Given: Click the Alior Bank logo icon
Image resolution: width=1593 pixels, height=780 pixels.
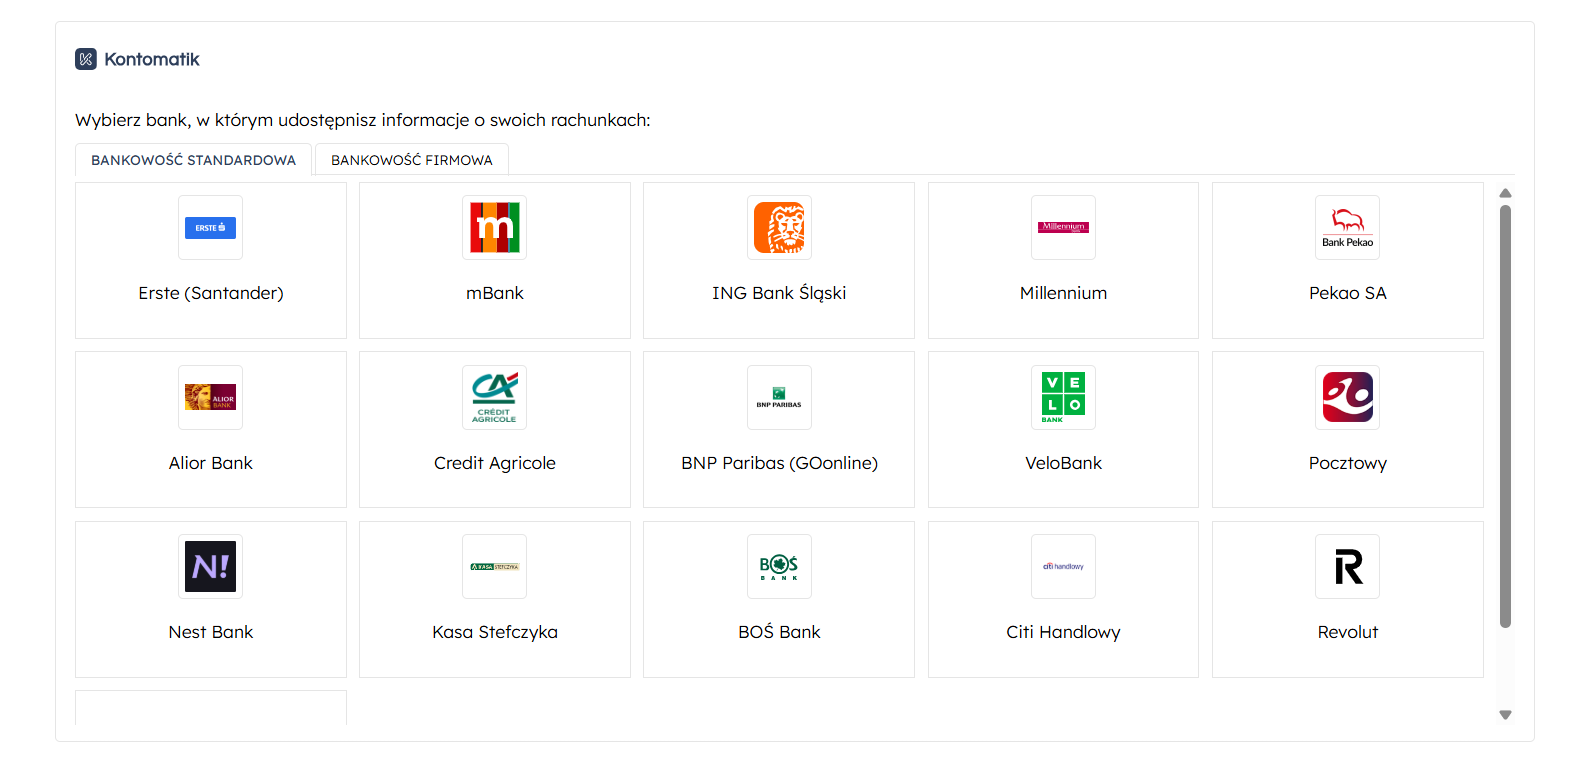Looking at the screenshot, I should pyautogui.click(x=211, y=397).
